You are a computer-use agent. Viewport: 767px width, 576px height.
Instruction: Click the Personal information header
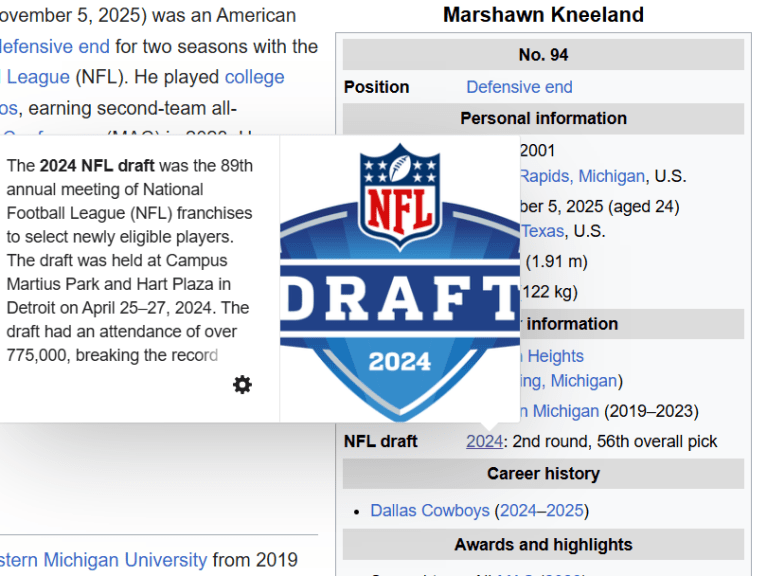(543, 118)
